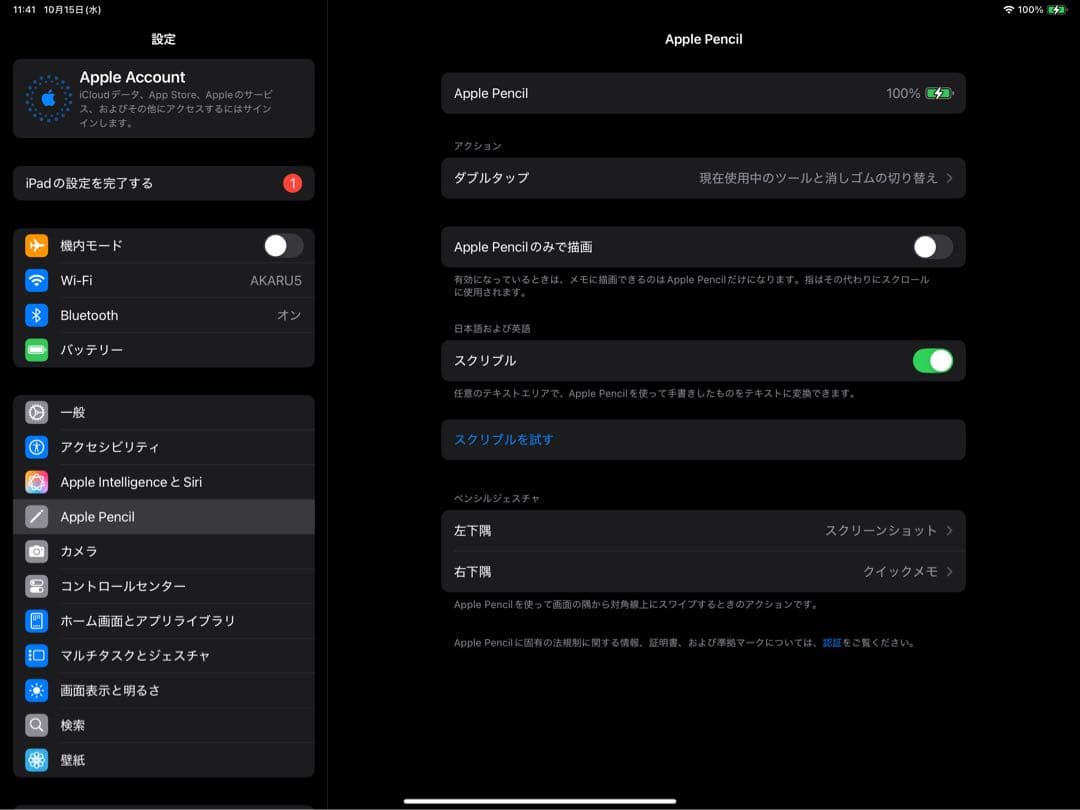The height and width of the screenshot is (810, 1080).
Task: Select the Wi-Fi icon in sidebar
Action: click(36, 281)
